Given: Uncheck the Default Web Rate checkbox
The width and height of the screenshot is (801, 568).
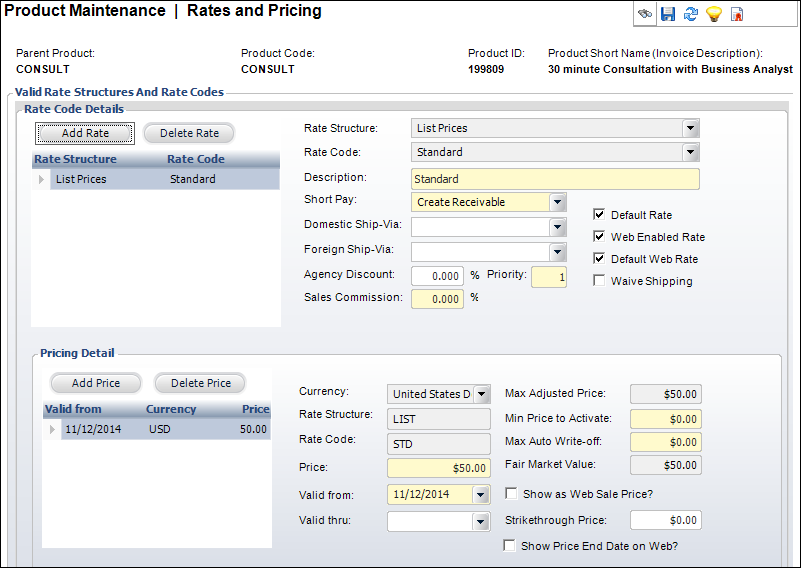Looking at the screenshot, I should coord(599,258).
